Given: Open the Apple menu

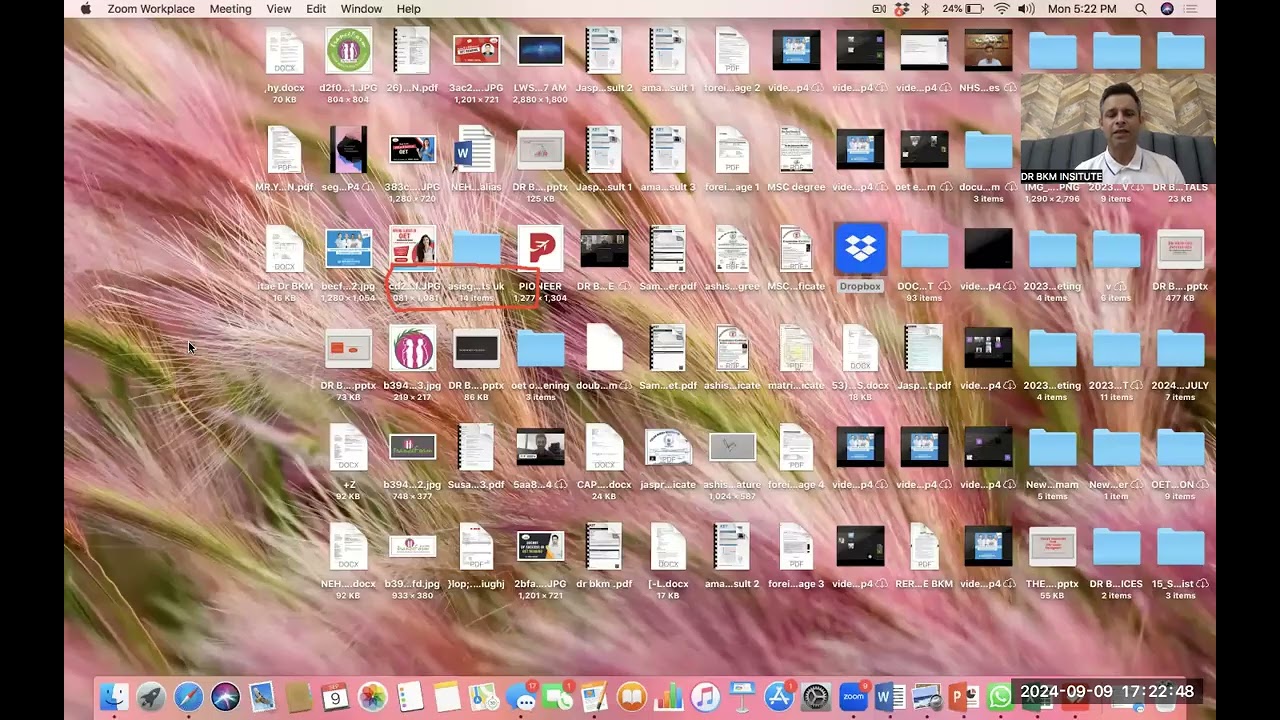Looking at the screenshot, I should (85, 9).
